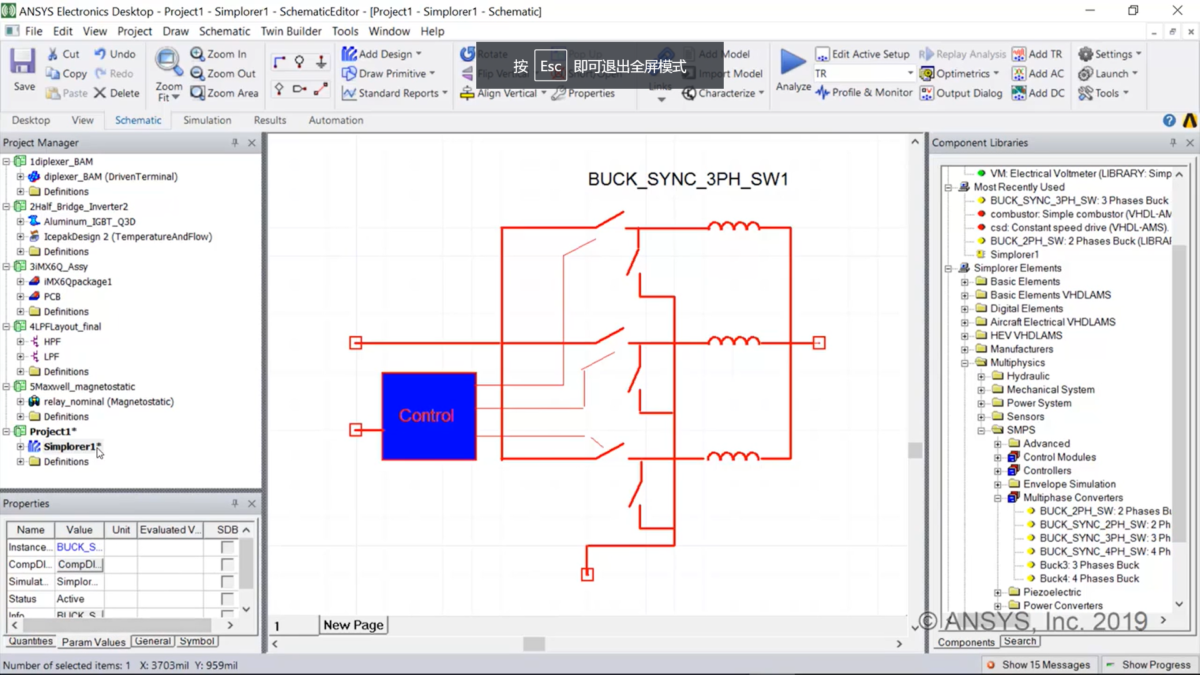Click Show Progress button
Image resolution: width=1200 pixels, height=675 pixels.
1148,665
